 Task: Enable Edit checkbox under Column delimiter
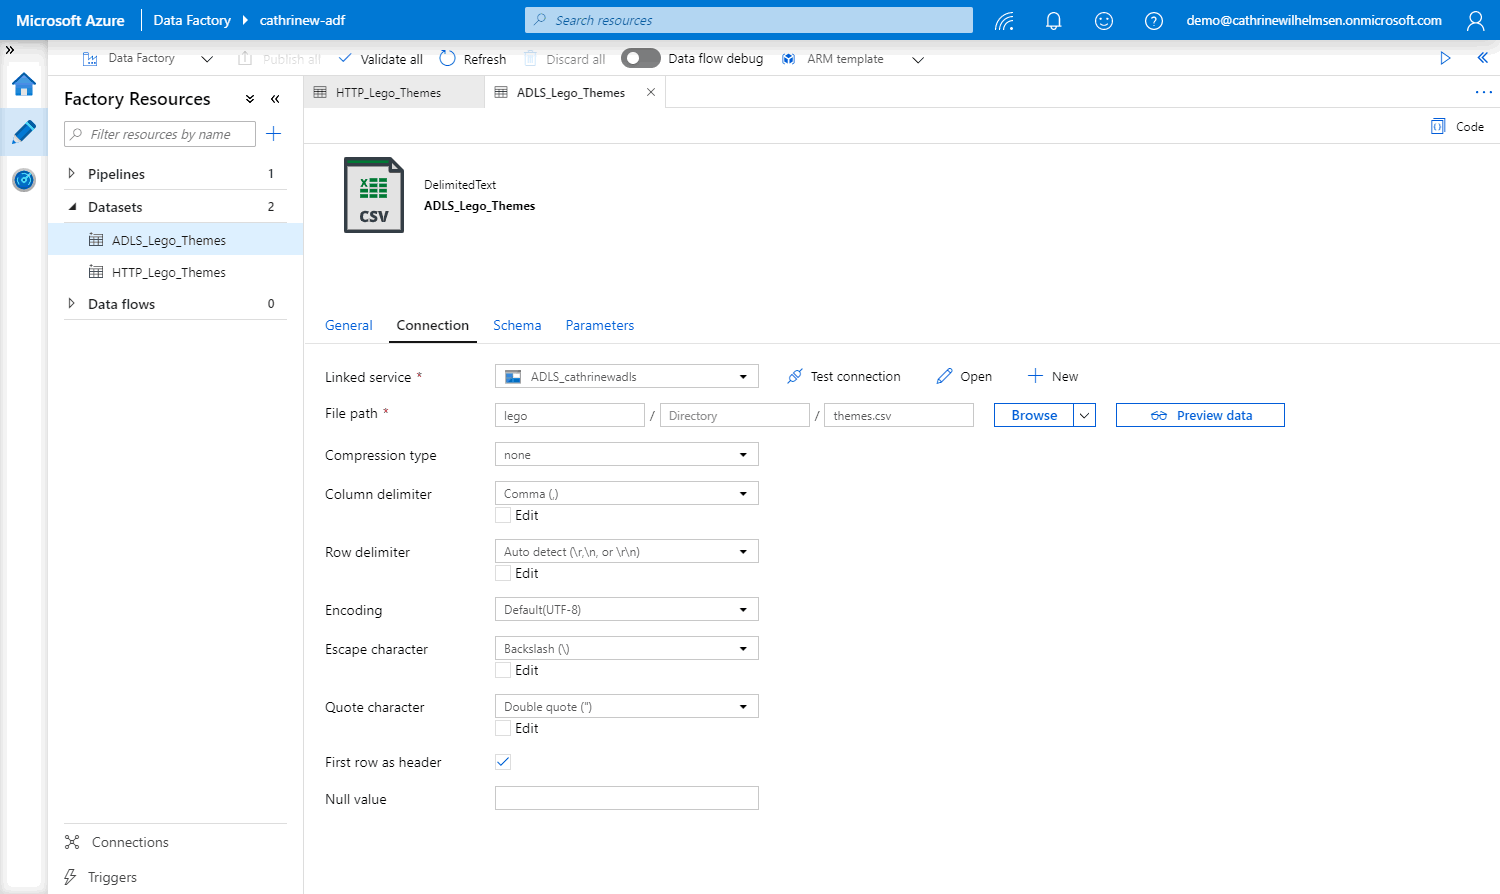tap(503, 516)
